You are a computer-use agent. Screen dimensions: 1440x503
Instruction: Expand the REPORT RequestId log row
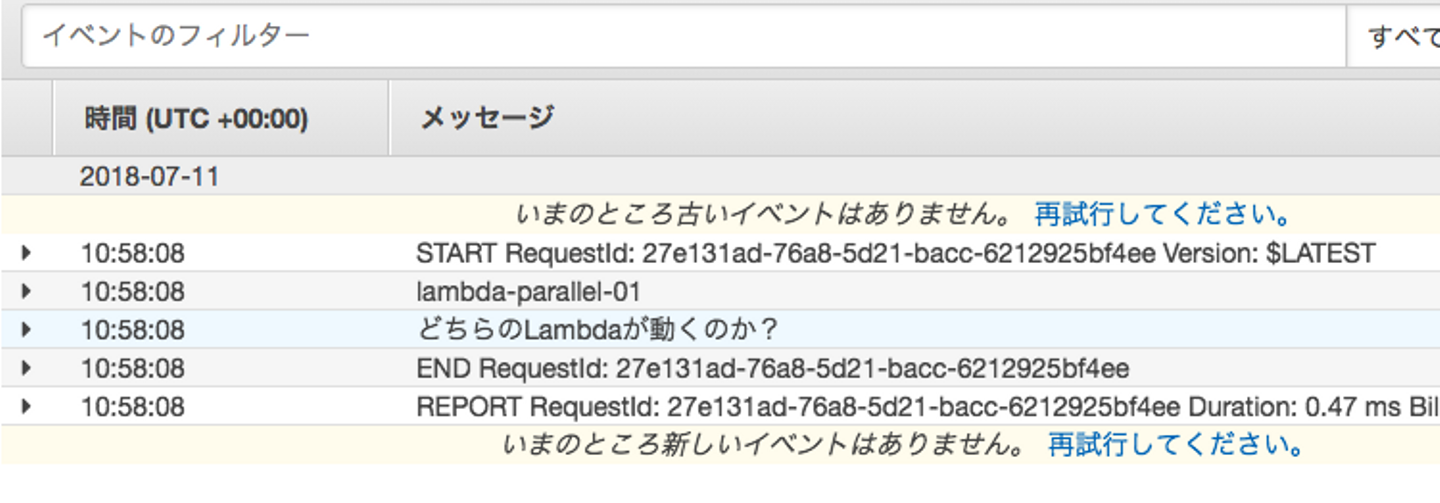point(26,407)
